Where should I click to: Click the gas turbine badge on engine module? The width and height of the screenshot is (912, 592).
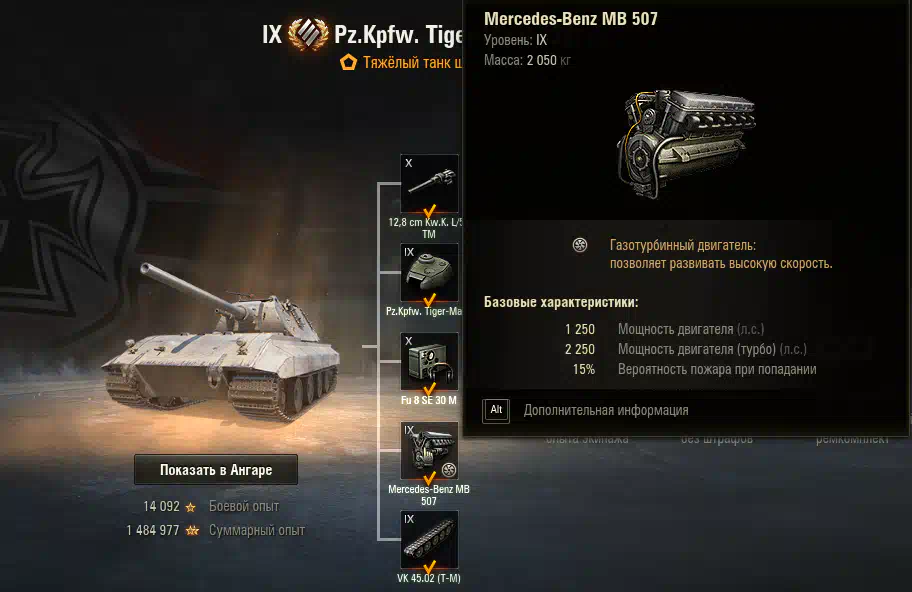(x=448, y=469)
